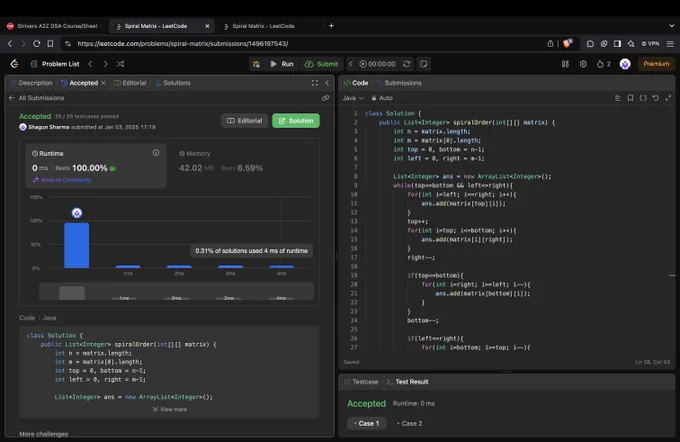Maximize the left panel fullscreen icon
The image size is (680, 442).
(315, 83)
